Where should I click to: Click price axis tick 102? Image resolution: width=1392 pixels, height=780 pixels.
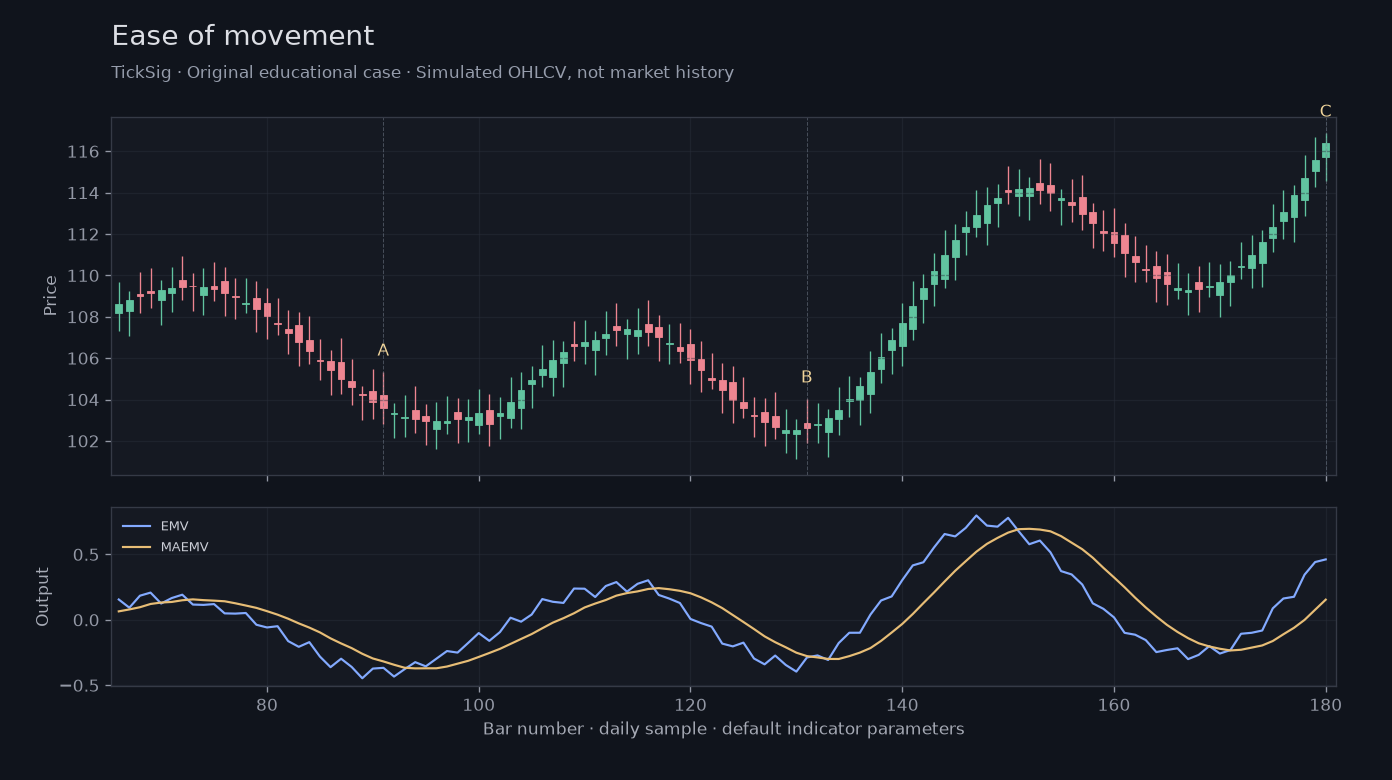(x=83, y=442)
